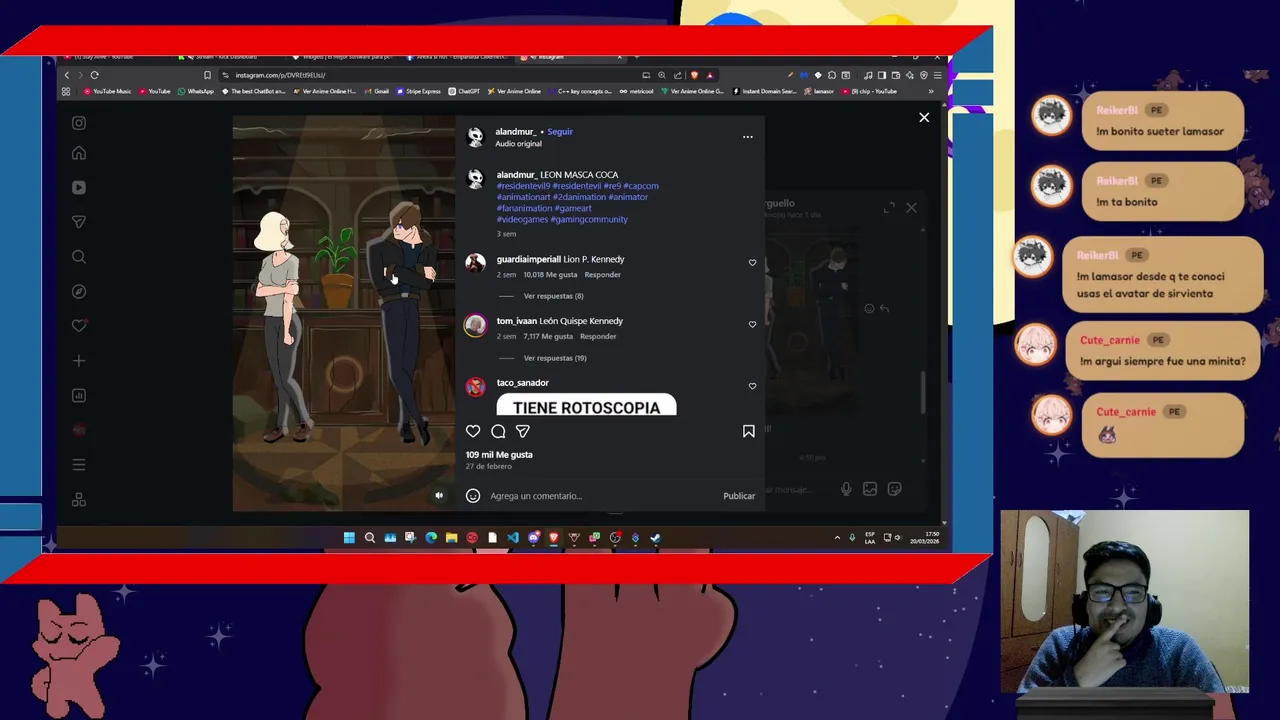Open the TIENE ROTOSCOPIA GIF comment
1280x720 pixels.
click(586, 405)
